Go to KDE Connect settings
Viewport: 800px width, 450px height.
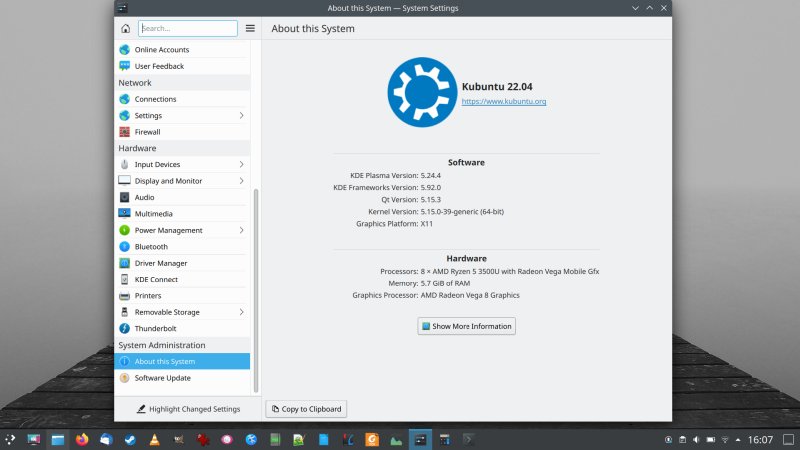click(156, 280)
